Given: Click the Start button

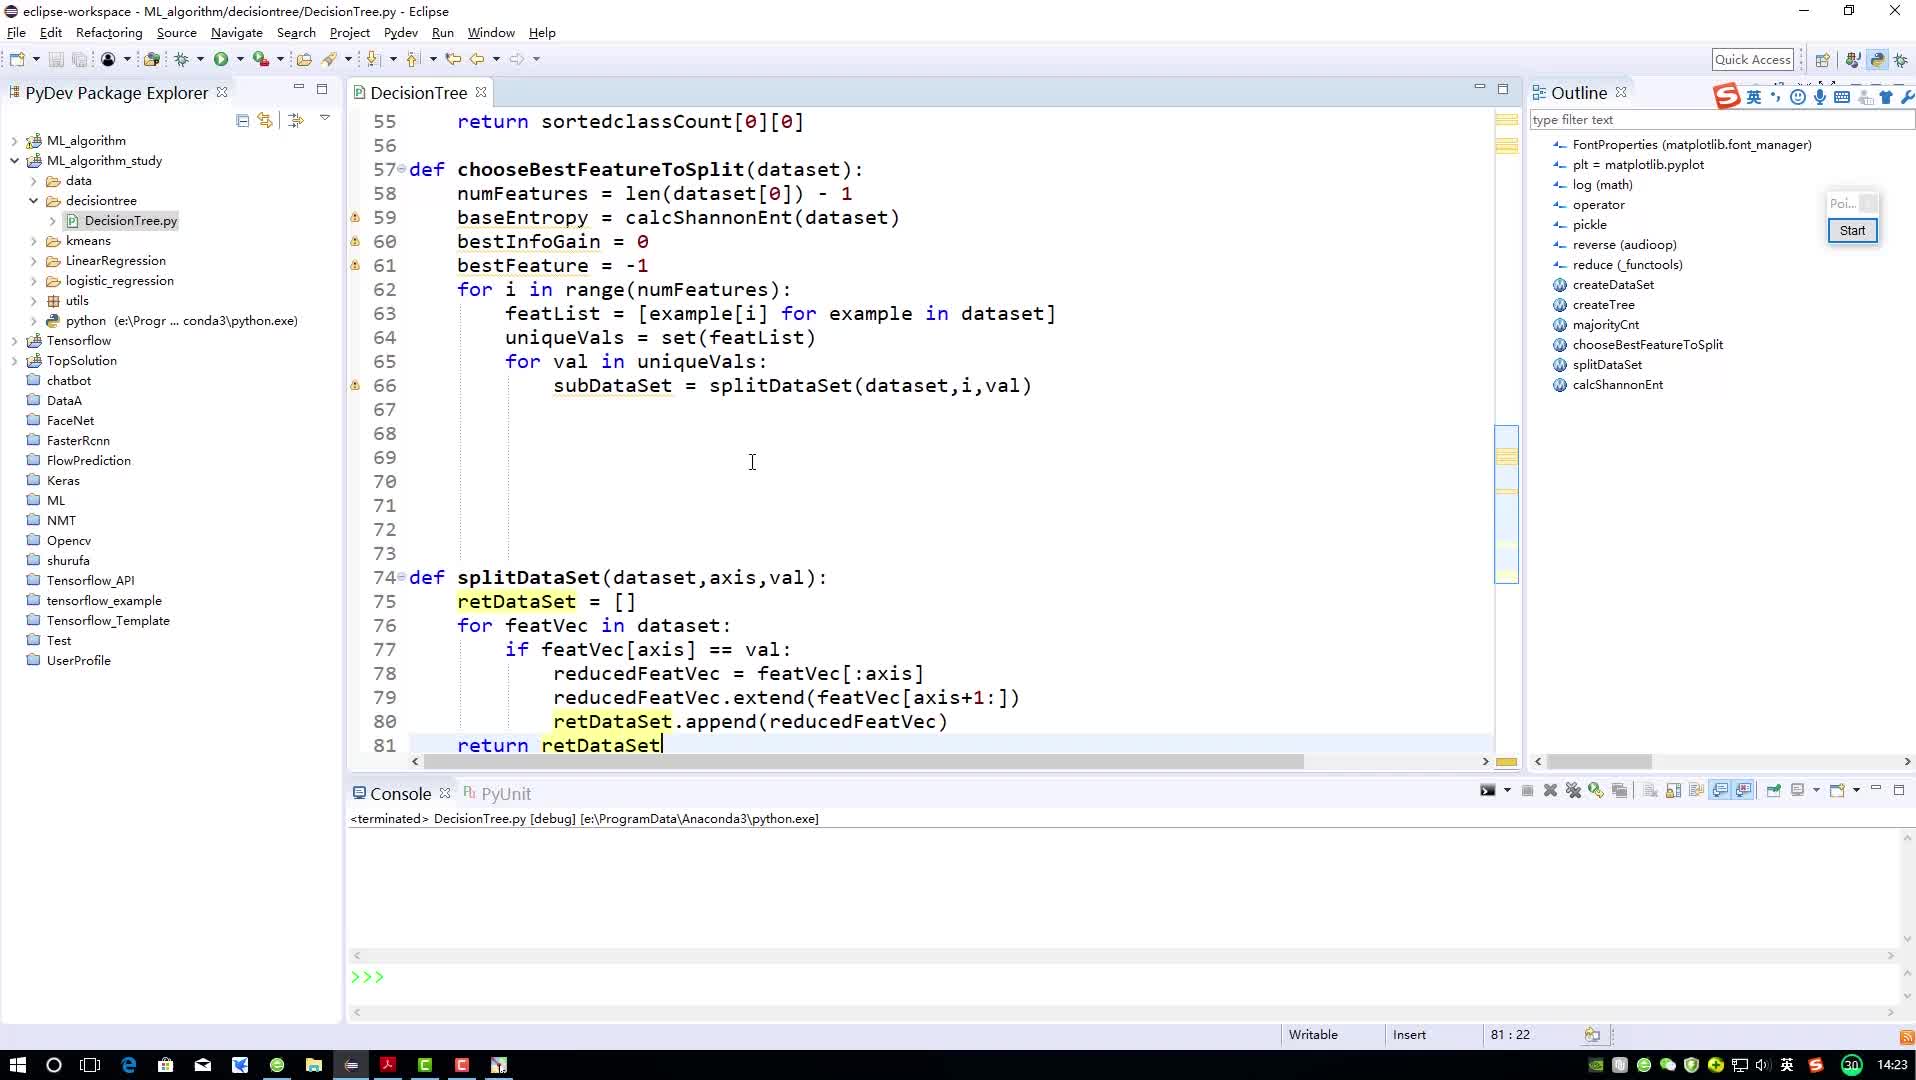Looking at the screenshot, I should click(x=1852, y=231).
